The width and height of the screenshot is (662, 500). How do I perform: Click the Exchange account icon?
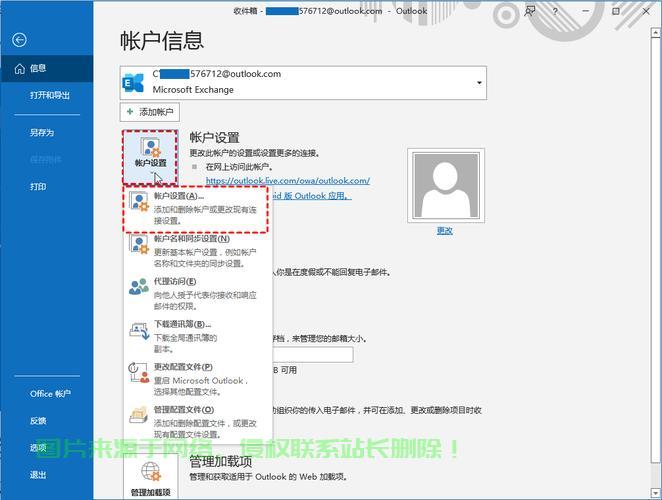pyautogui.click(x=133, y=82)
